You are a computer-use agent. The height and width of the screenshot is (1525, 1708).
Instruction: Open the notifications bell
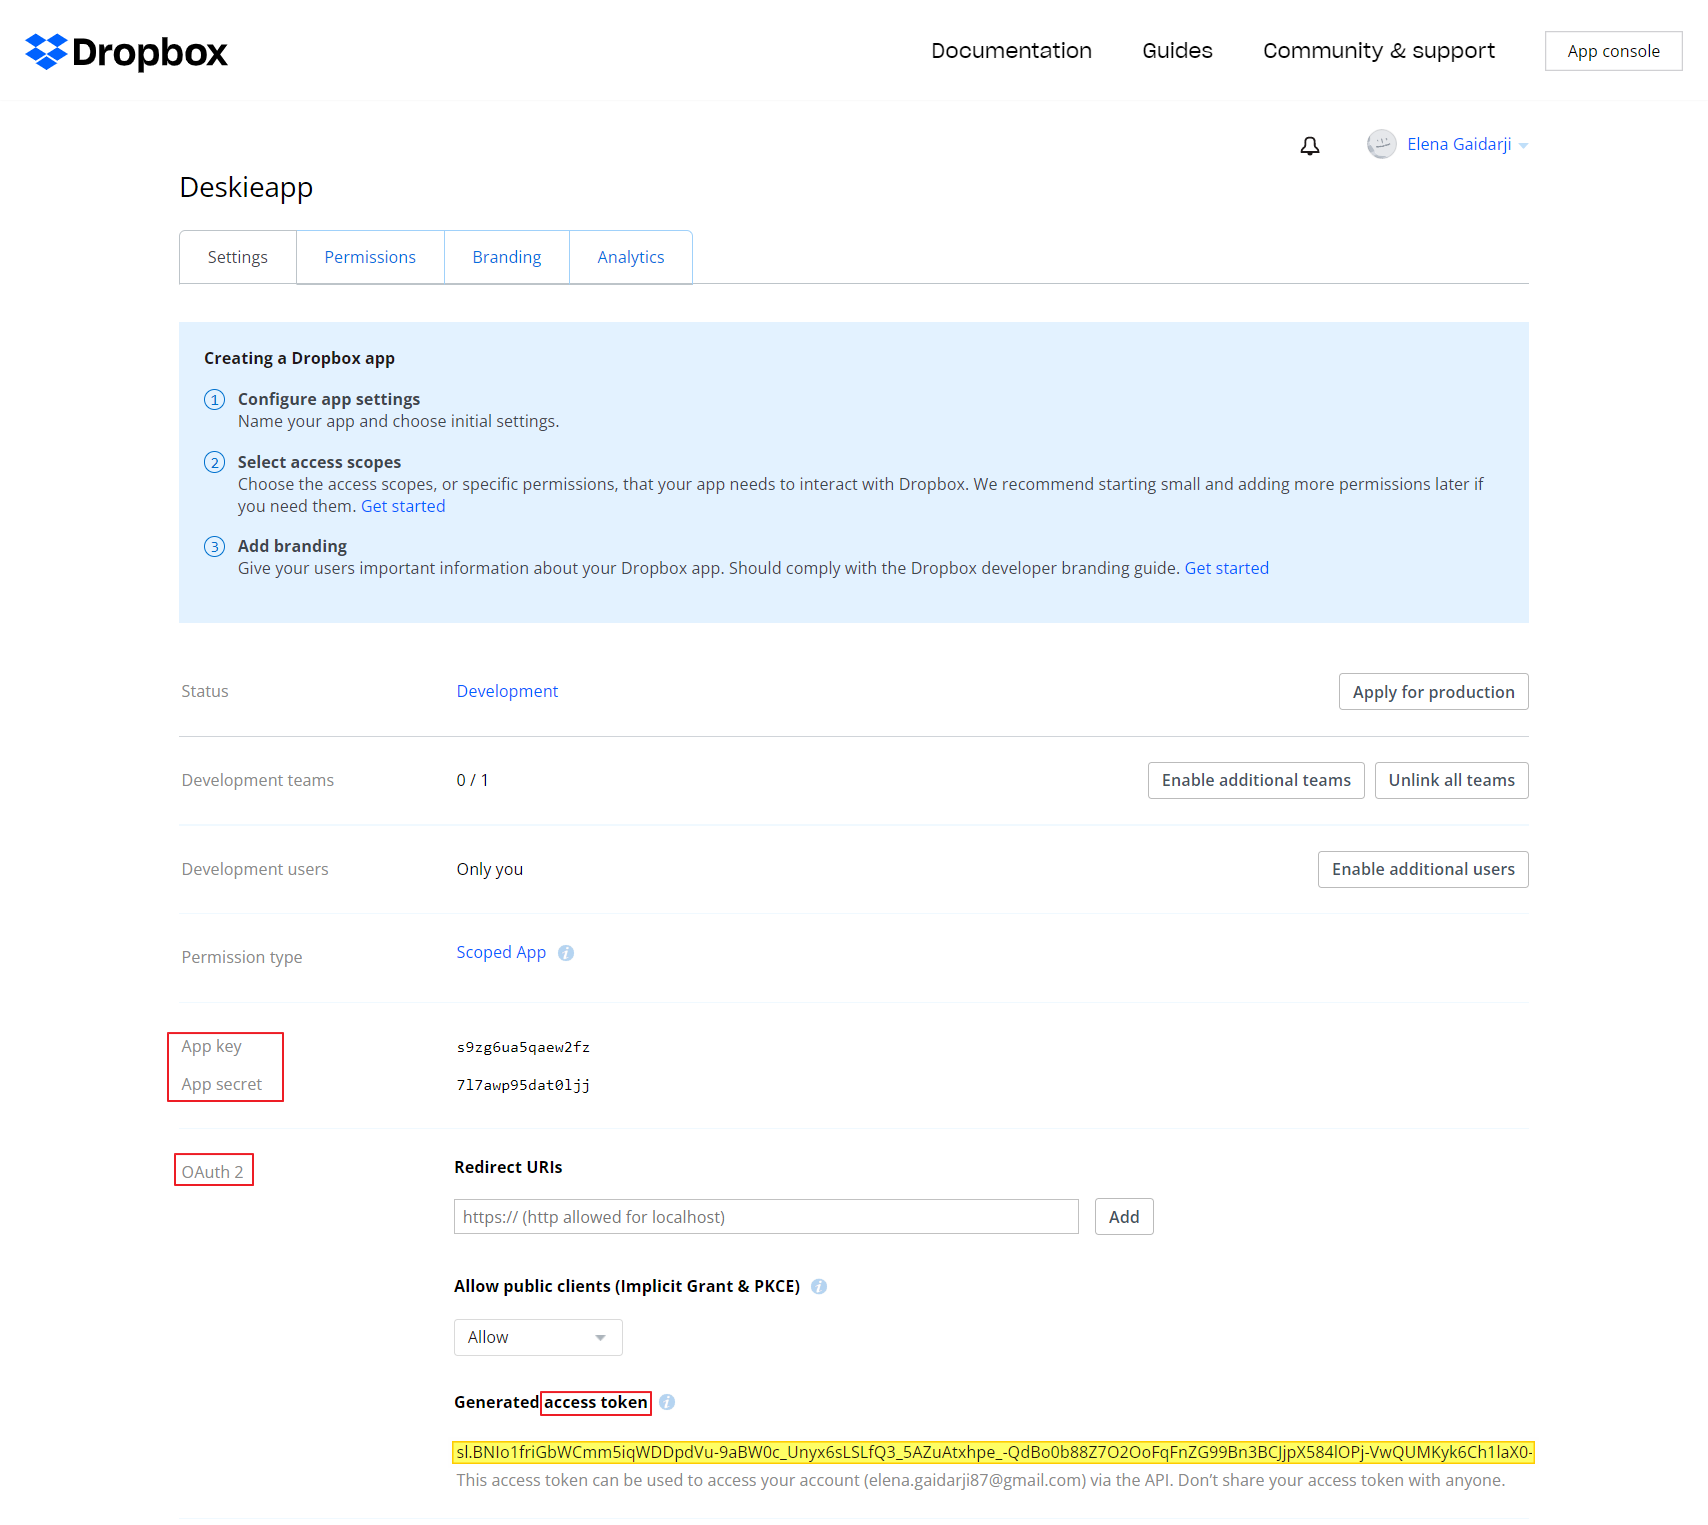(x=1309, y=146)
